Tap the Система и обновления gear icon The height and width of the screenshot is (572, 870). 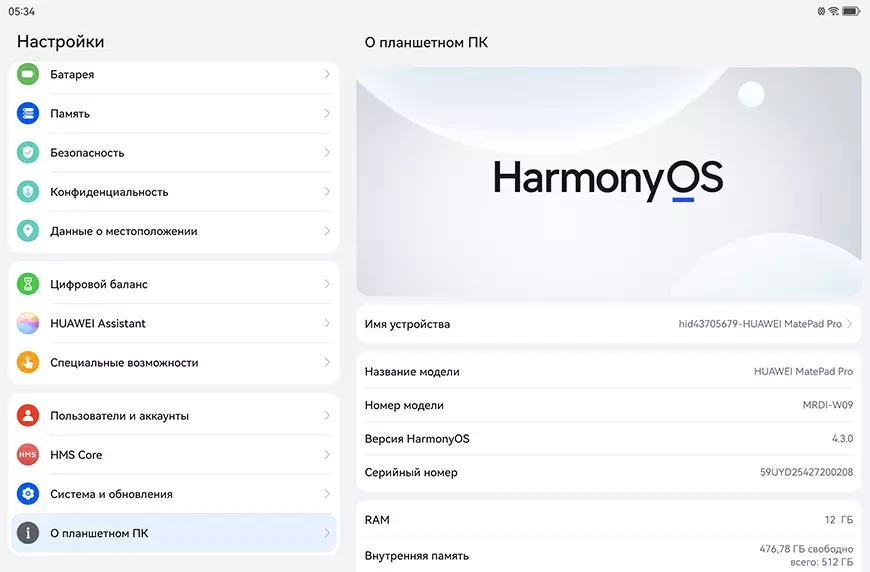[28, 494]
